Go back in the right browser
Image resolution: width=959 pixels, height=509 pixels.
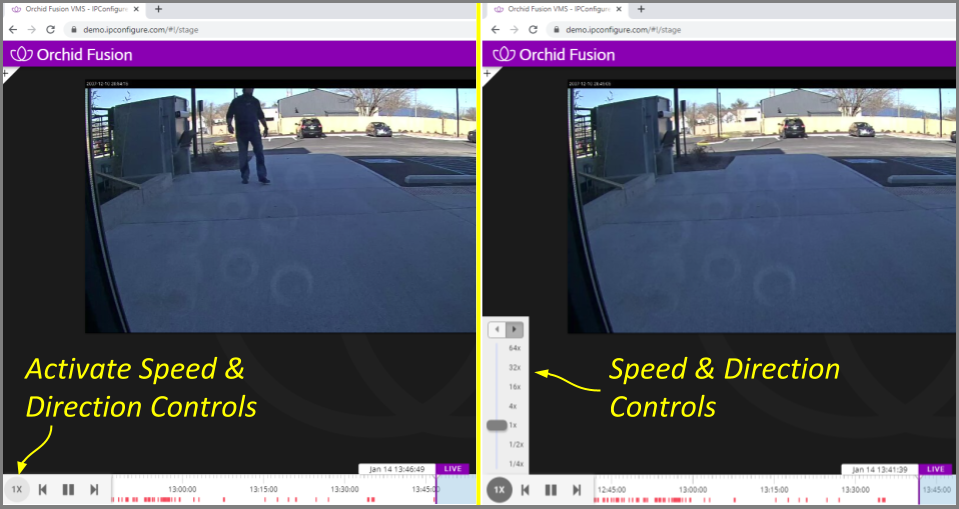tap(495, 29)
